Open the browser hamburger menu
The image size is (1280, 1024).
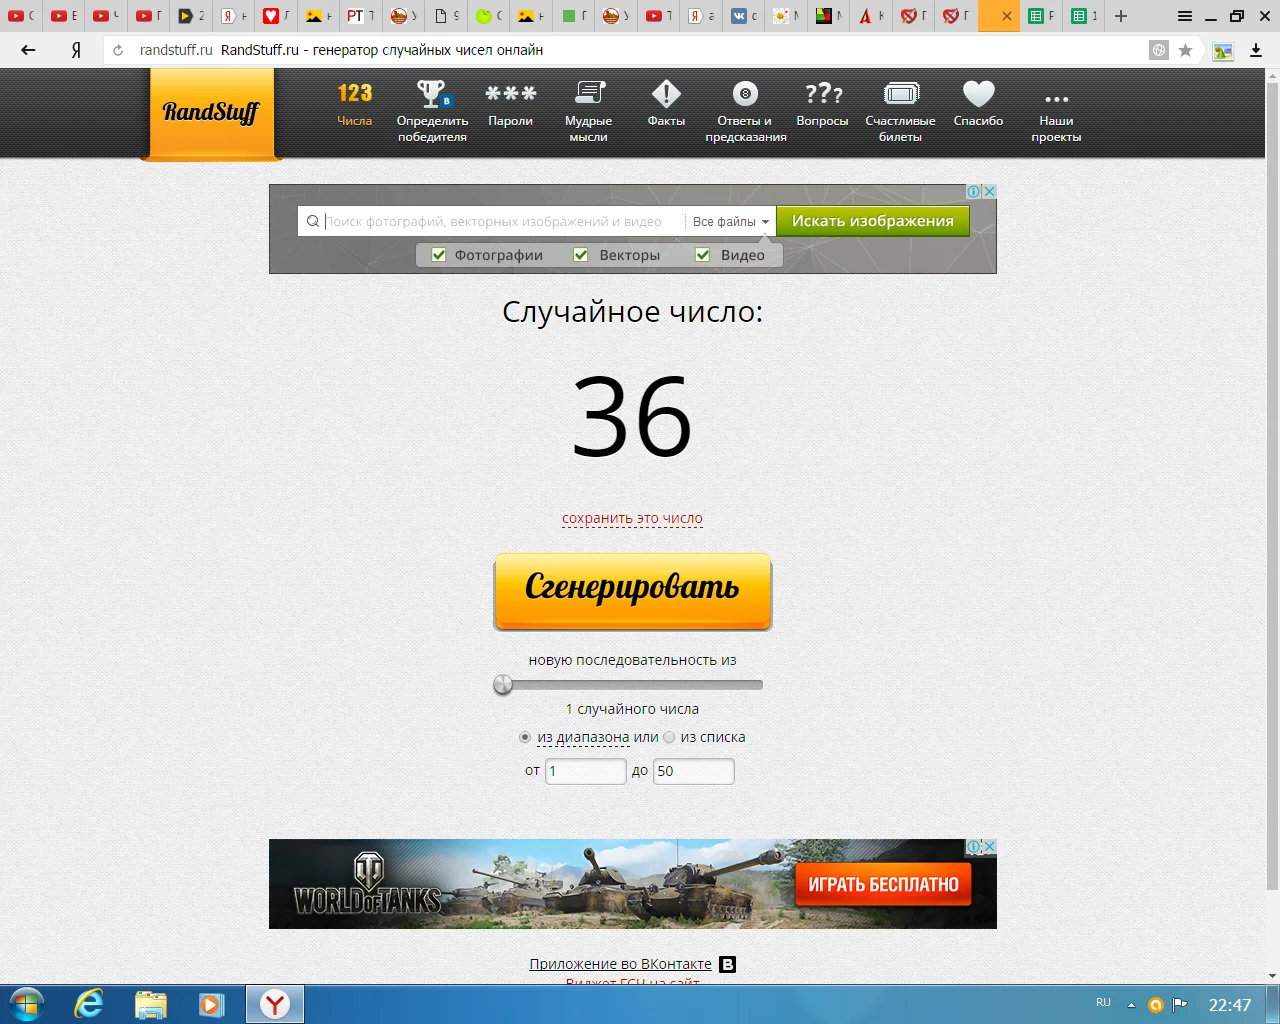1185,16
